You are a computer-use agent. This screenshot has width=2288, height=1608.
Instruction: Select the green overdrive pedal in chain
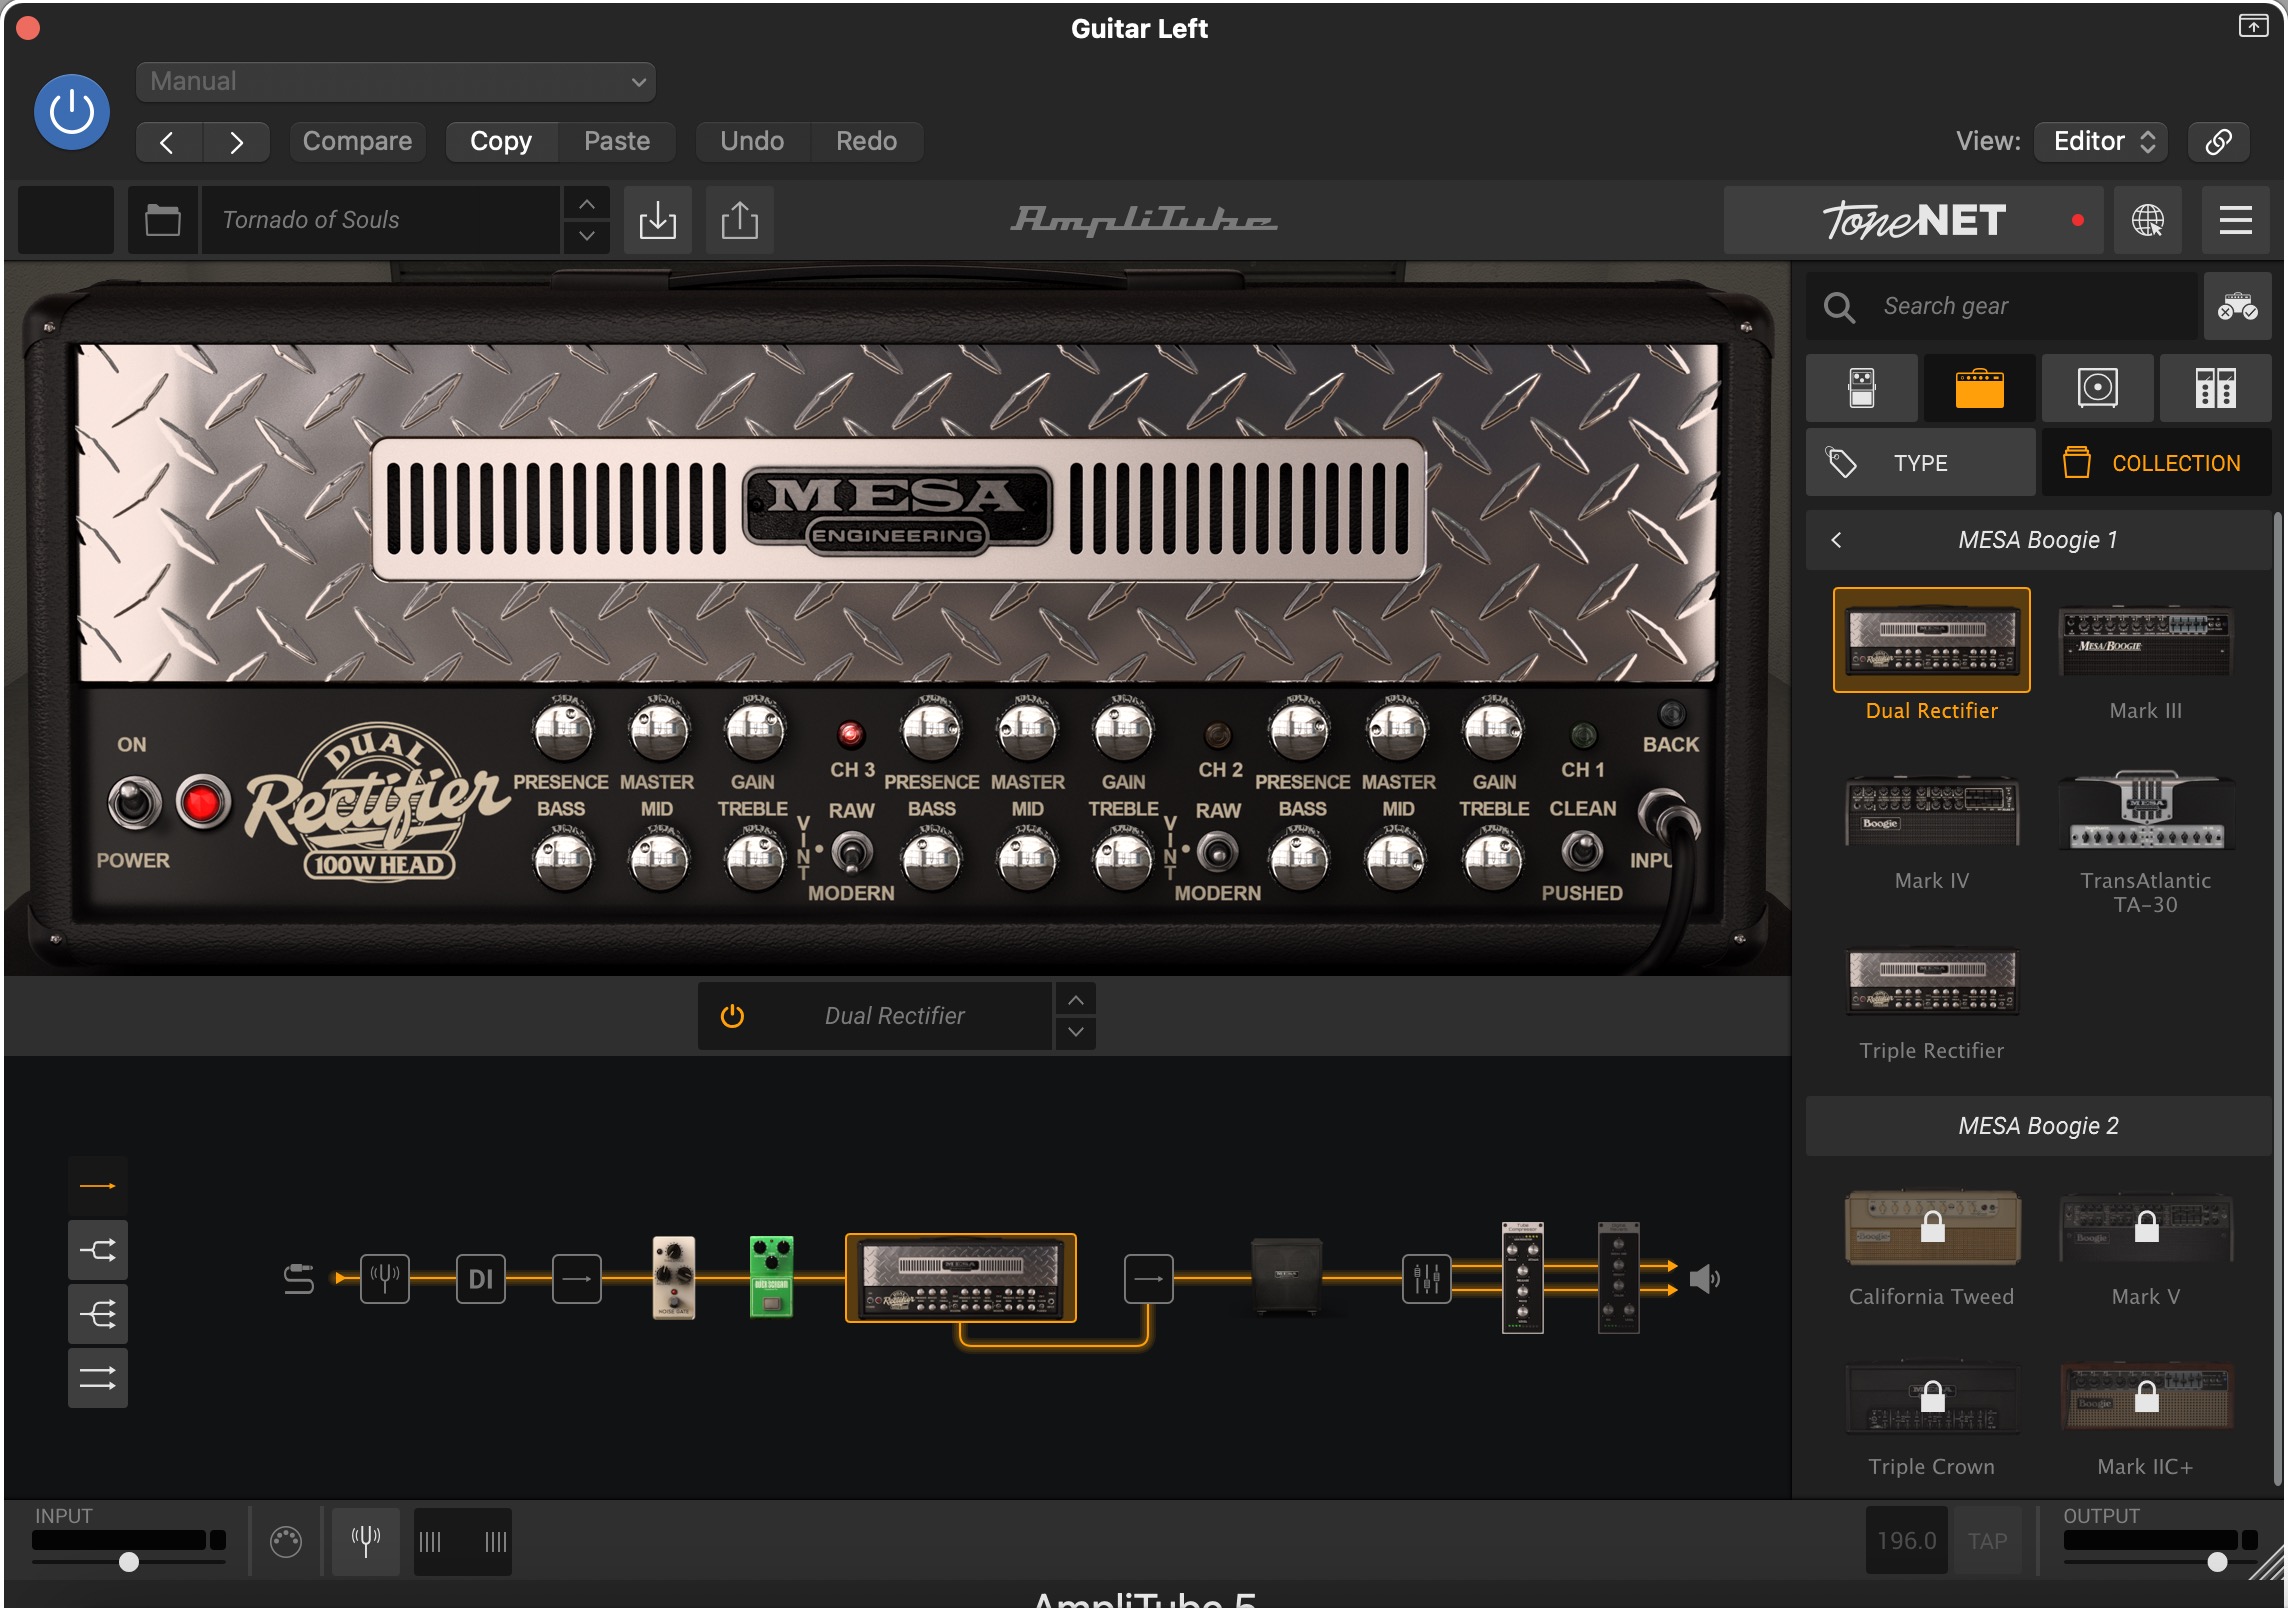point(771,1278)
